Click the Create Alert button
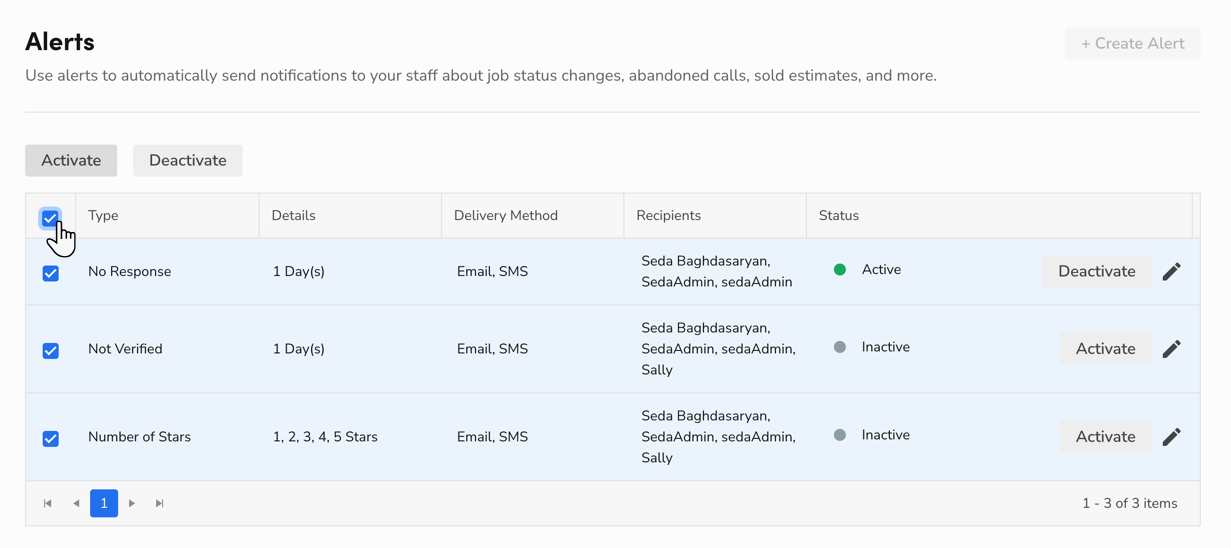1231x548 pixels. click(1133, 44)
